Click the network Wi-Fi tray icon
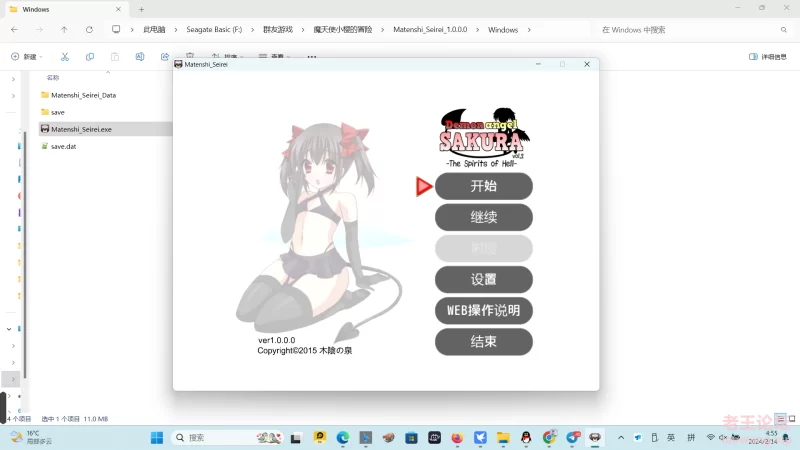 tap(711, 438)
